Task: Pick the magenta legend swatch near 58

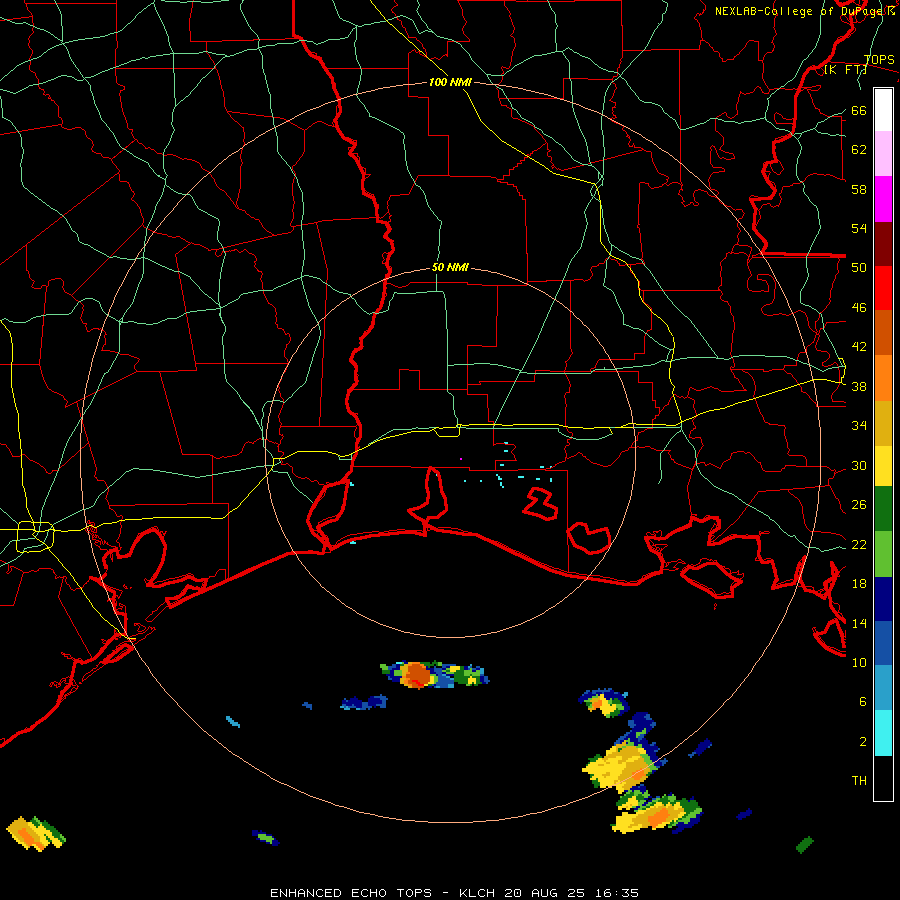Action: [883, 199]
